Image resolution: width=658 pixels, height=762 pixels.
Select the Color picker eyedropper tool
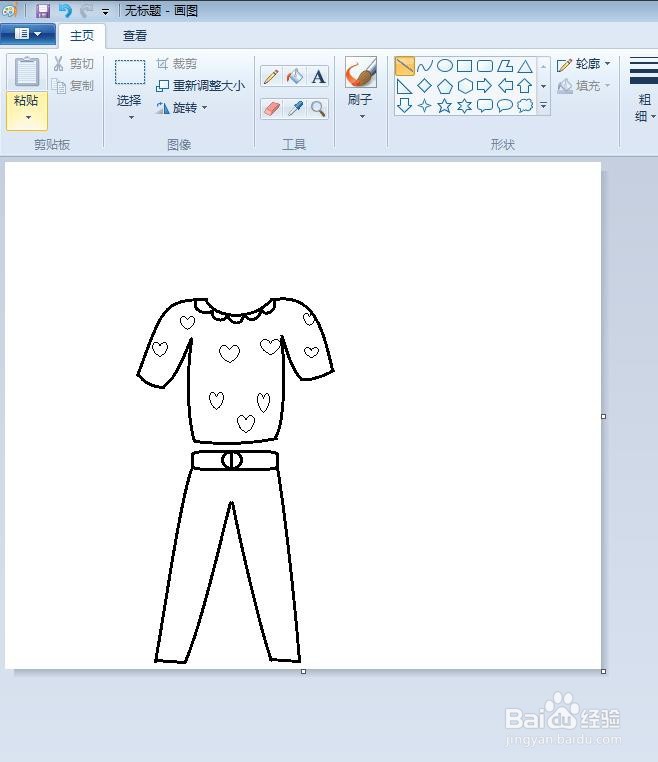click(295, 108)
